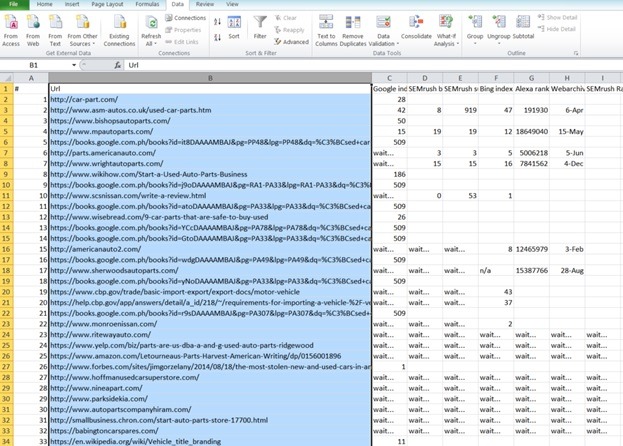Toggle the Filter funnel
The image size is (623, 446).
260,28
